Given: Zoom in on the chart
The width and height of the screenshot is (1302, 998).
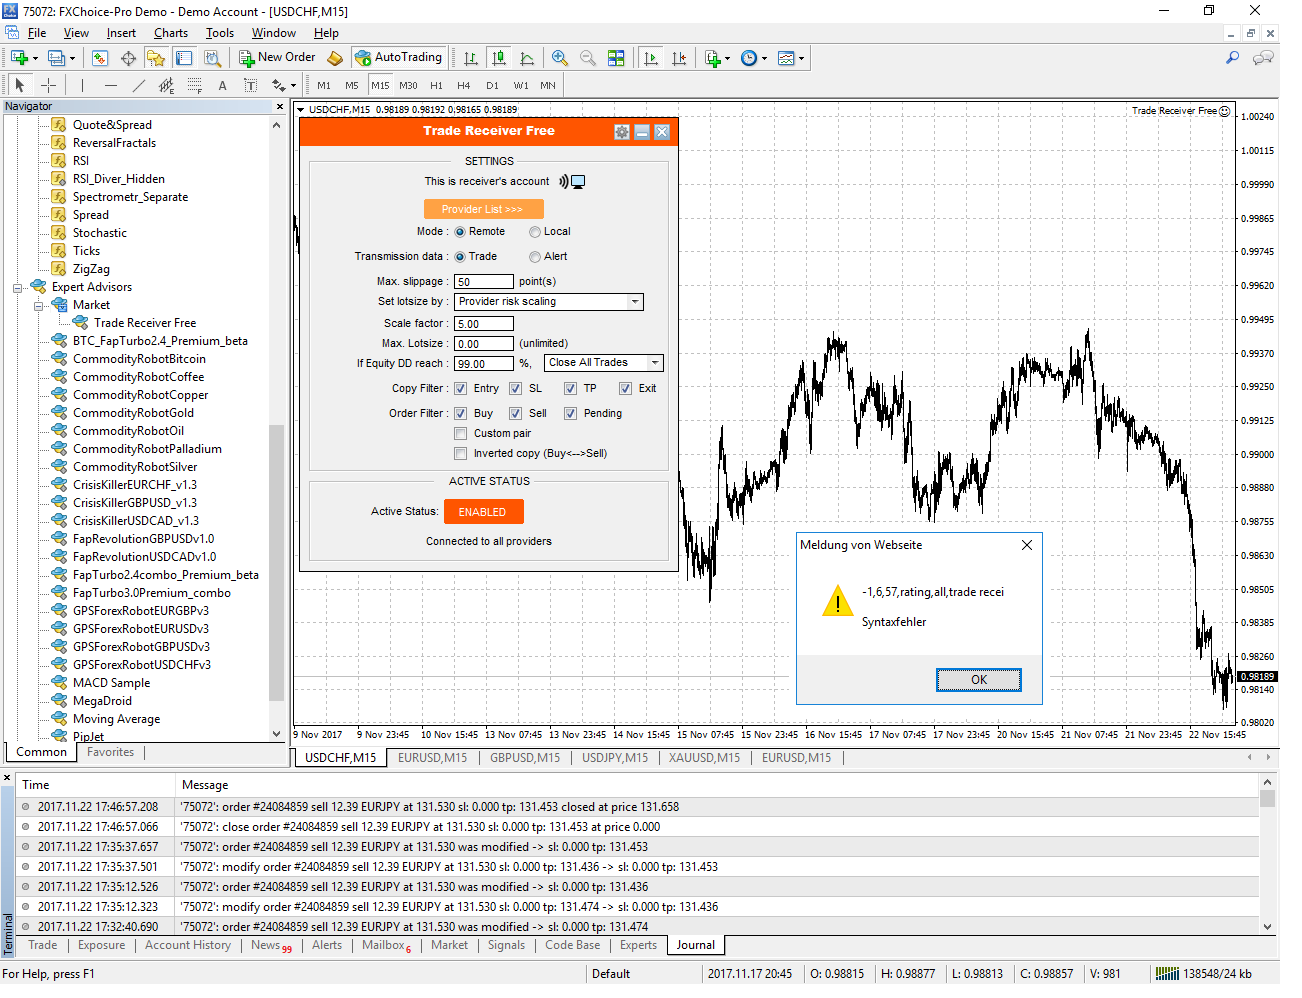Looking at the screenshot, I should point(560,58).
